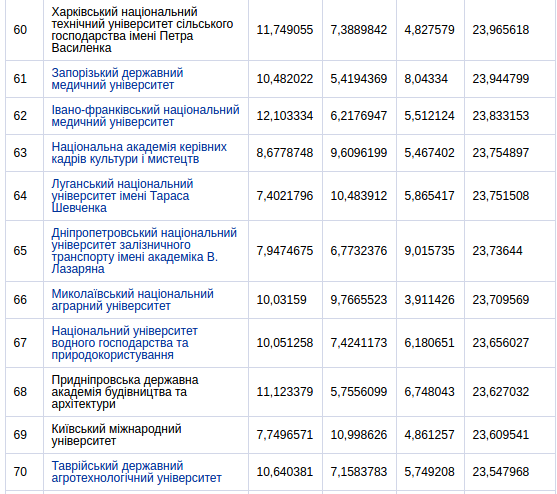Viewport: 557px width, 494px height.
Task: Click the value 3,911426 in row 66
Action: click(429, 300)
